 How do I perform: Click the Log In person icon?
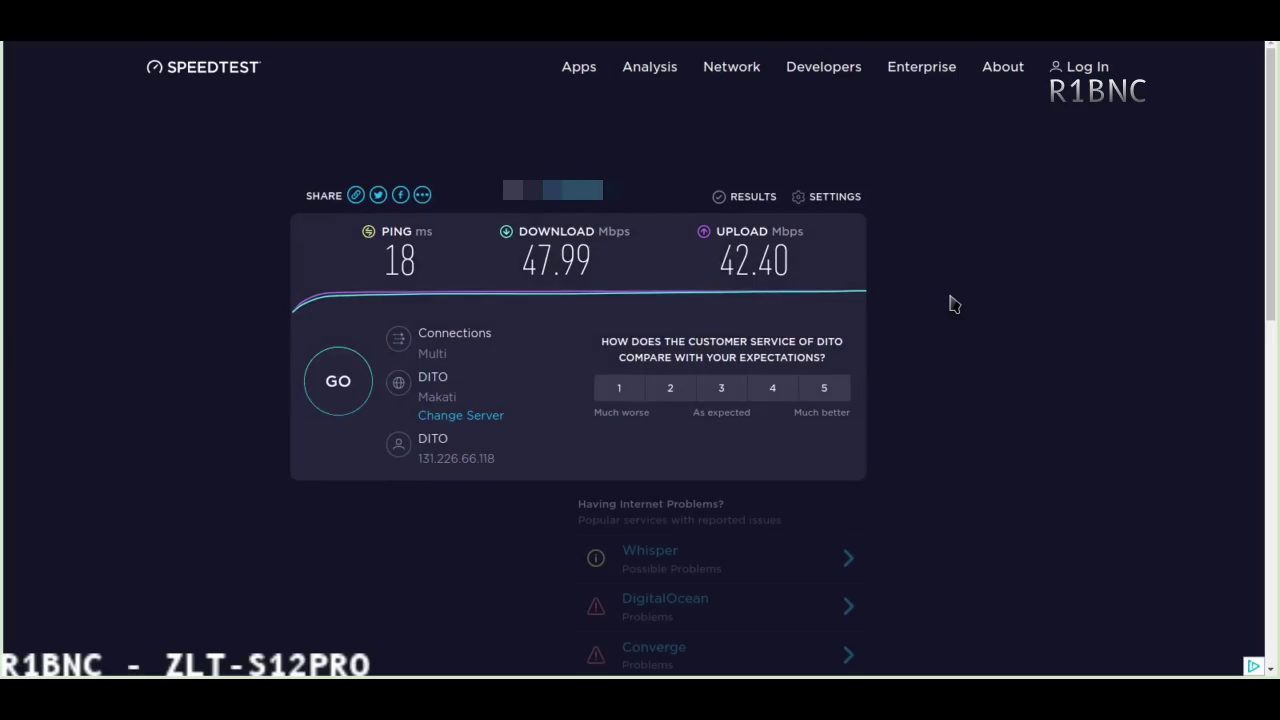click(x=1055, y=67)
